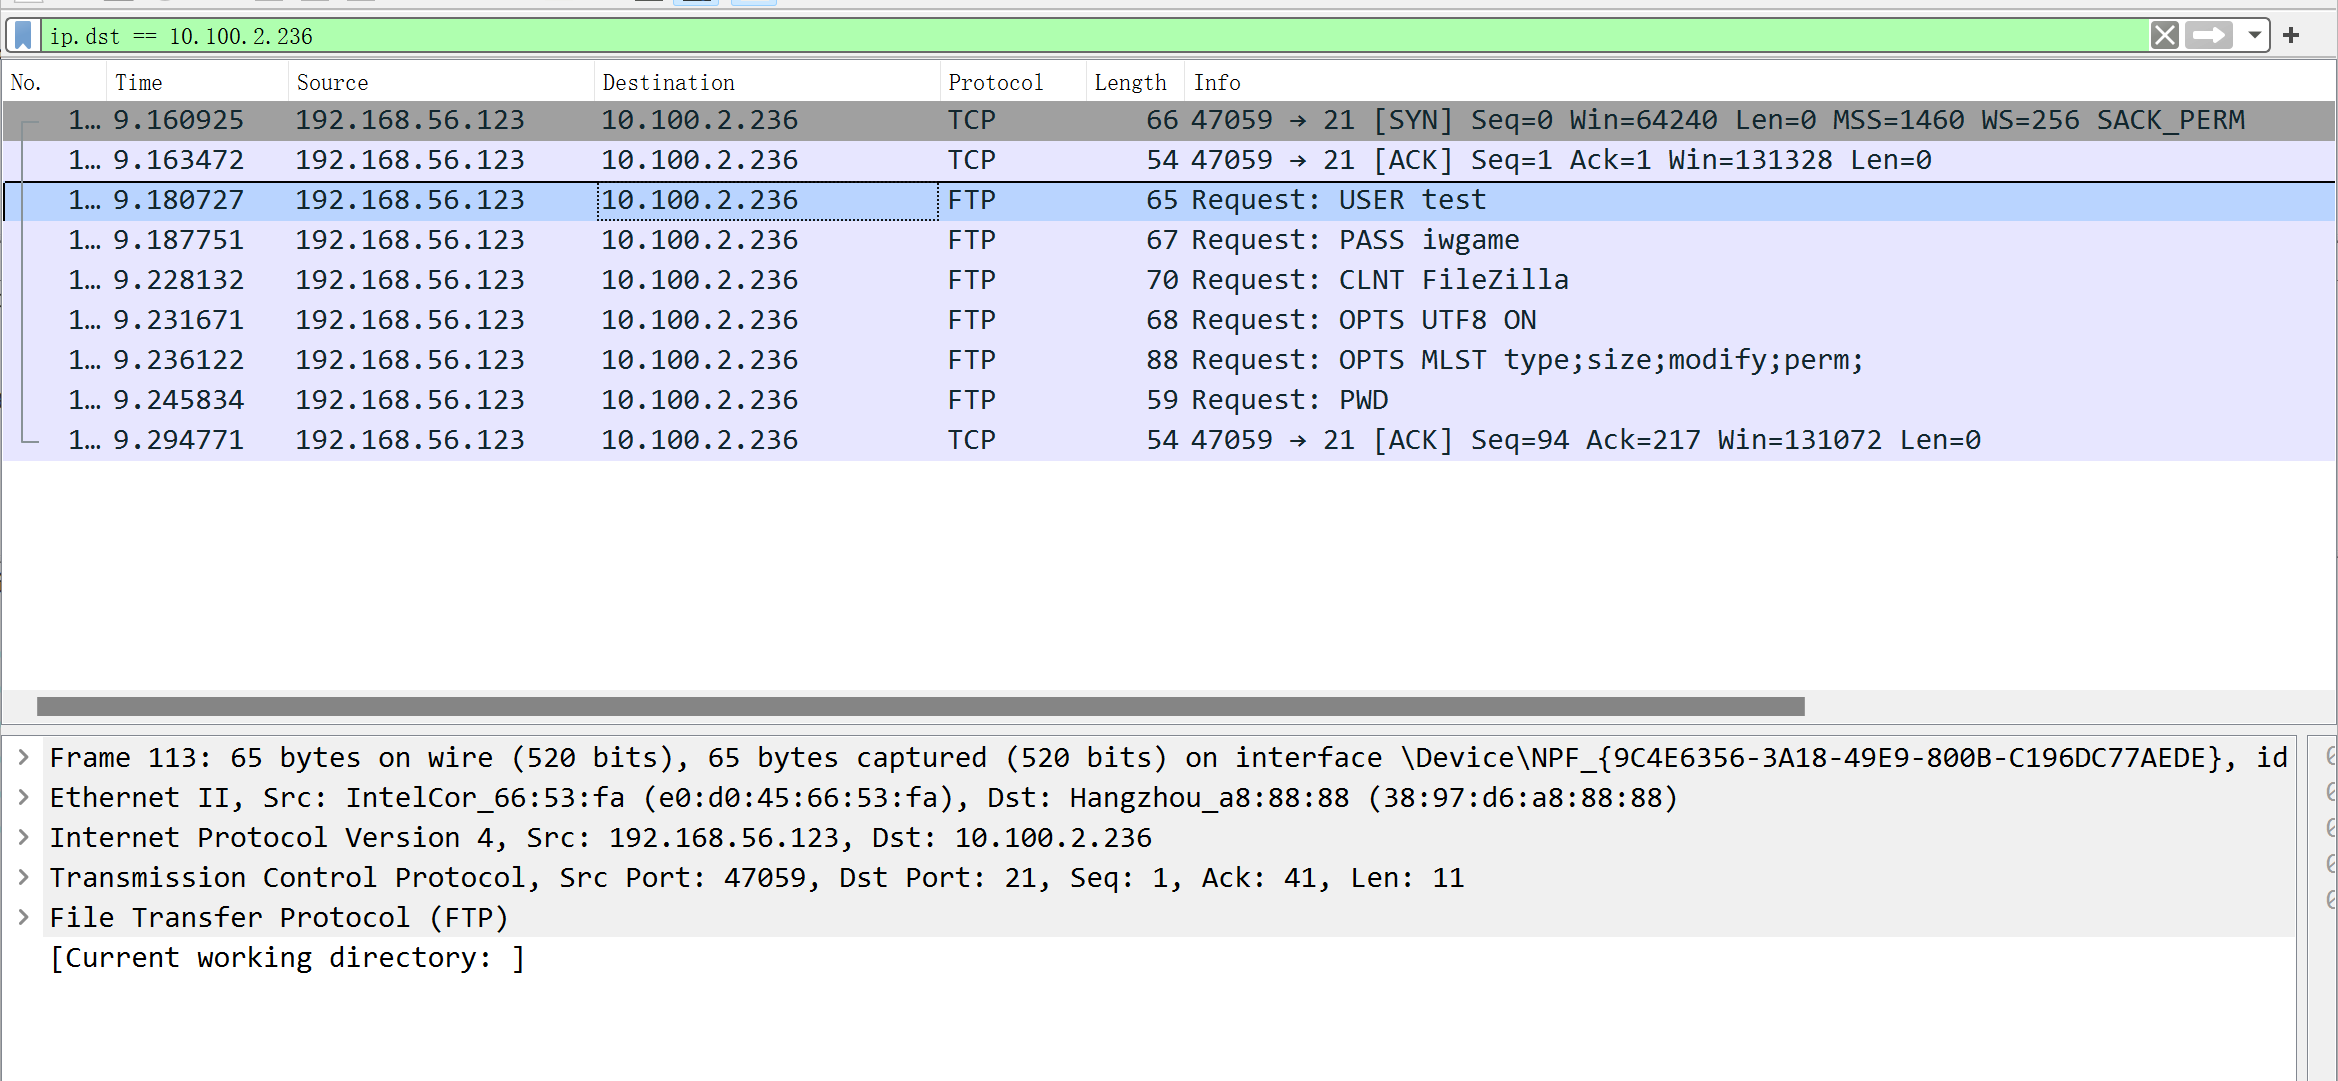The height and width of the screenshot is (1081, 2338).
Task: Apply the display filter arrow button
Action: tap(2209, 36)
